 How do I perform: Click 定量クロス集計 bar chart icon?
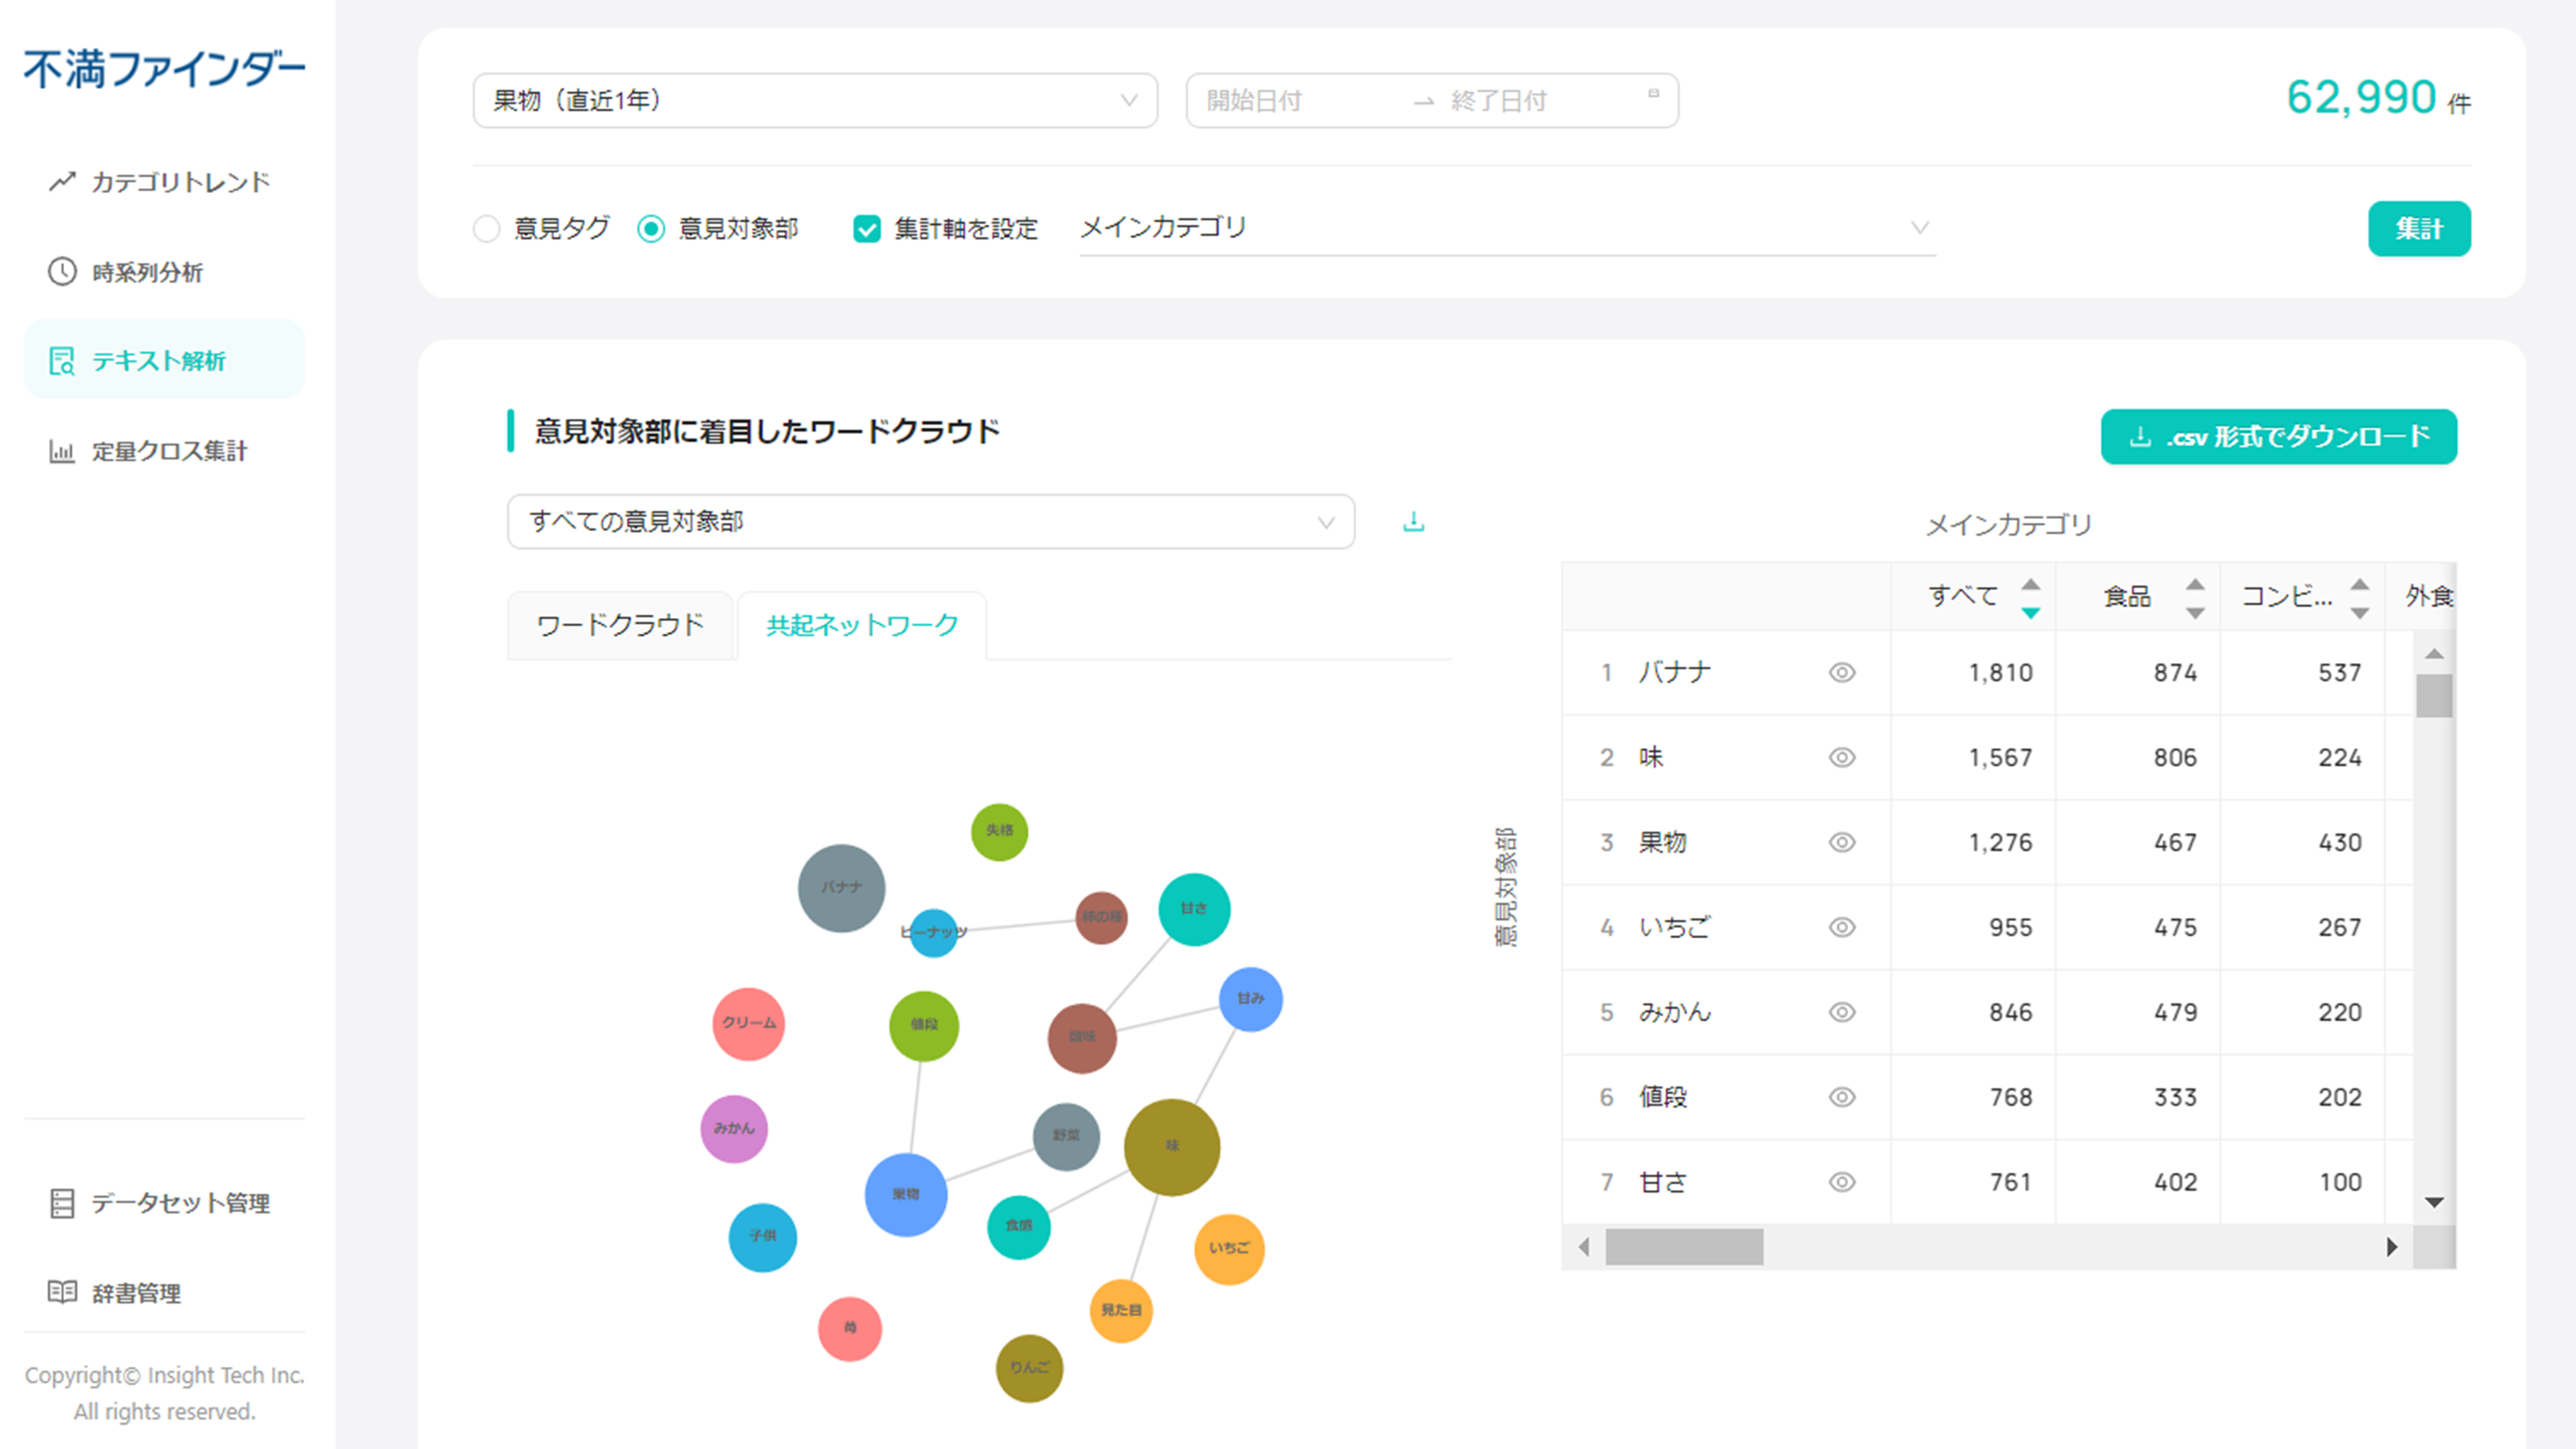coord(62,452)
